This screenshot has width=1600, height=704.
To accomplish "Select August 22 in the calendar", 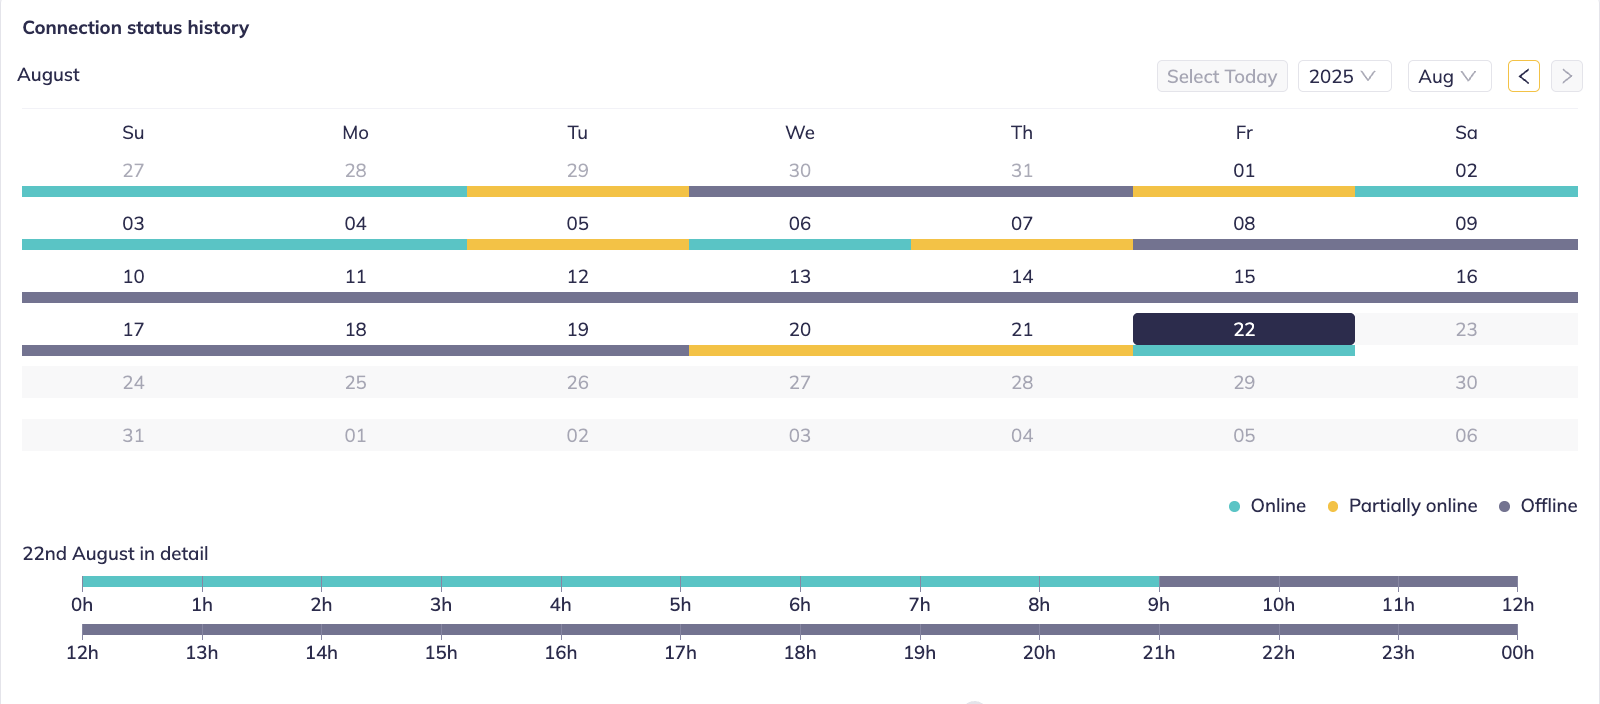I will point(1243,329).
